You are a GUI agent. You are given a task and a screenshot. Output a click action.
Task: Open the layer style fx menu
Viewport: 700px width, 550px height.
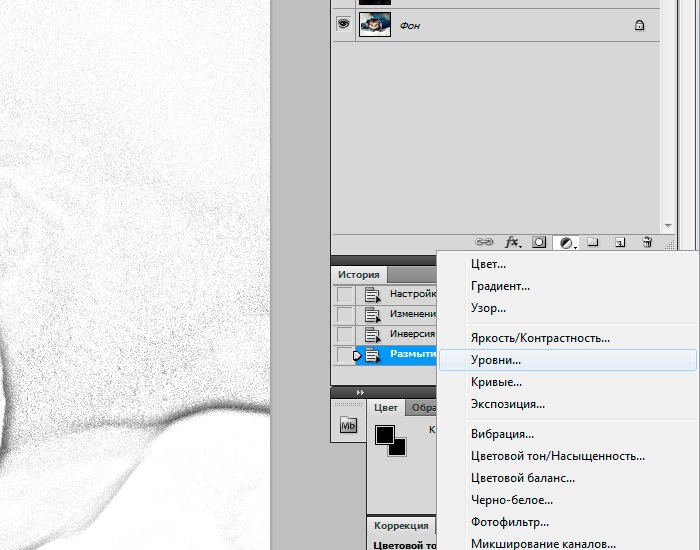(512, 242)
